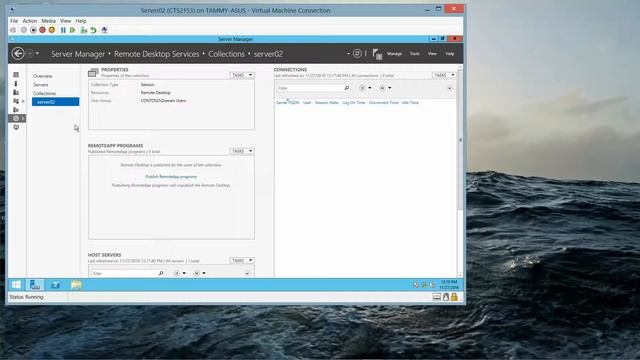Click the Properties panel icon
Screen dimensions: 640x360
point(93,72)
